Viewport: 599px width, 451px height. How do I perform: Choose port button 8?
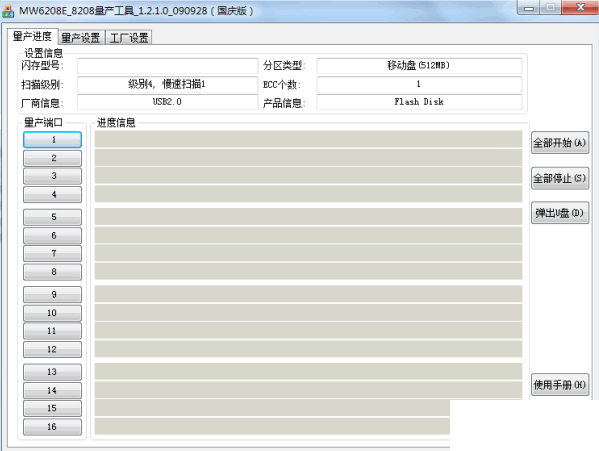(52, 272)
